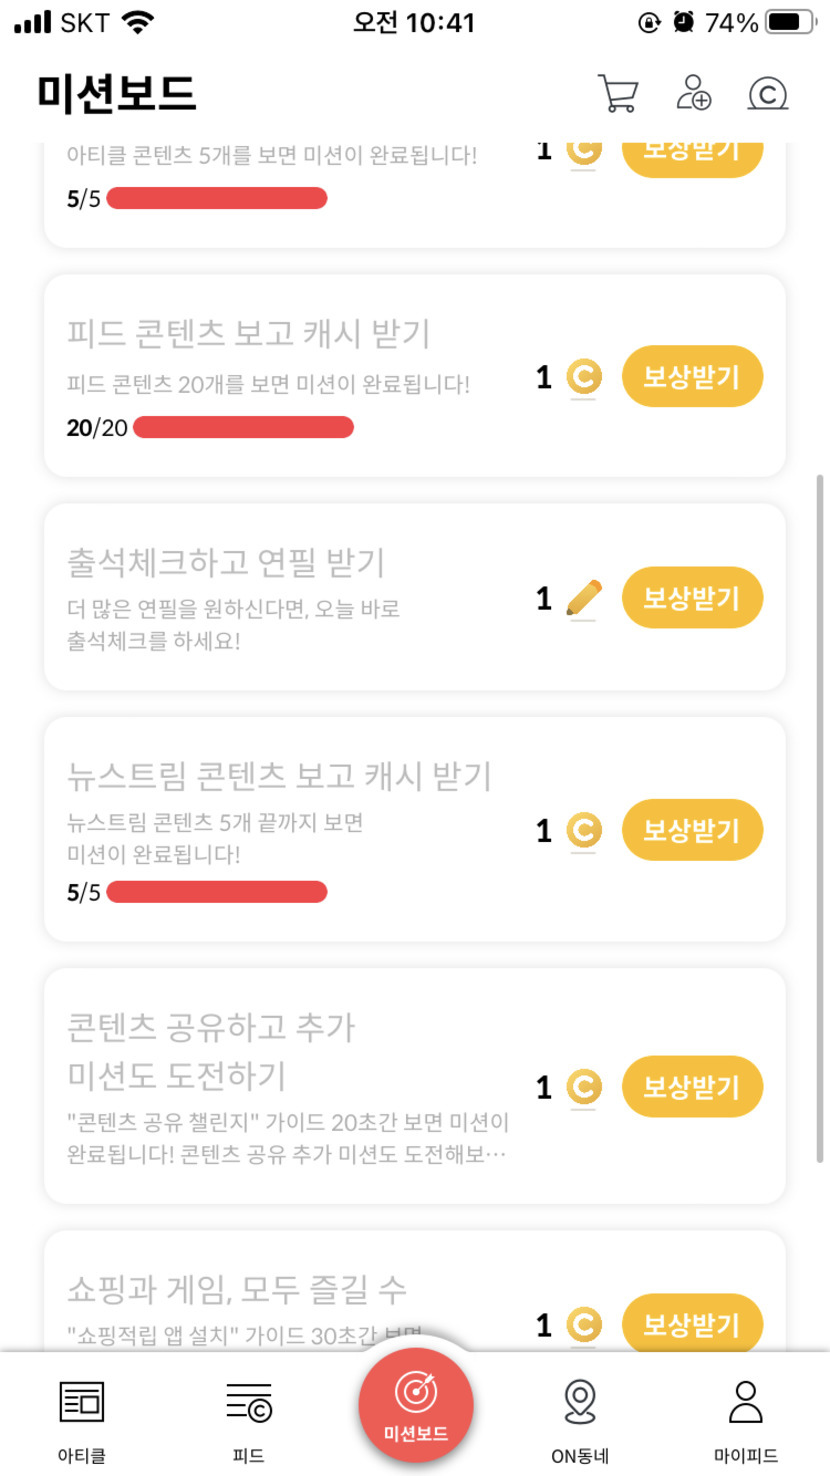The height and width of the screenshot is (1476, 830).
Task: Click the 20/20 feed progress bar
Action: coord(243,428)
